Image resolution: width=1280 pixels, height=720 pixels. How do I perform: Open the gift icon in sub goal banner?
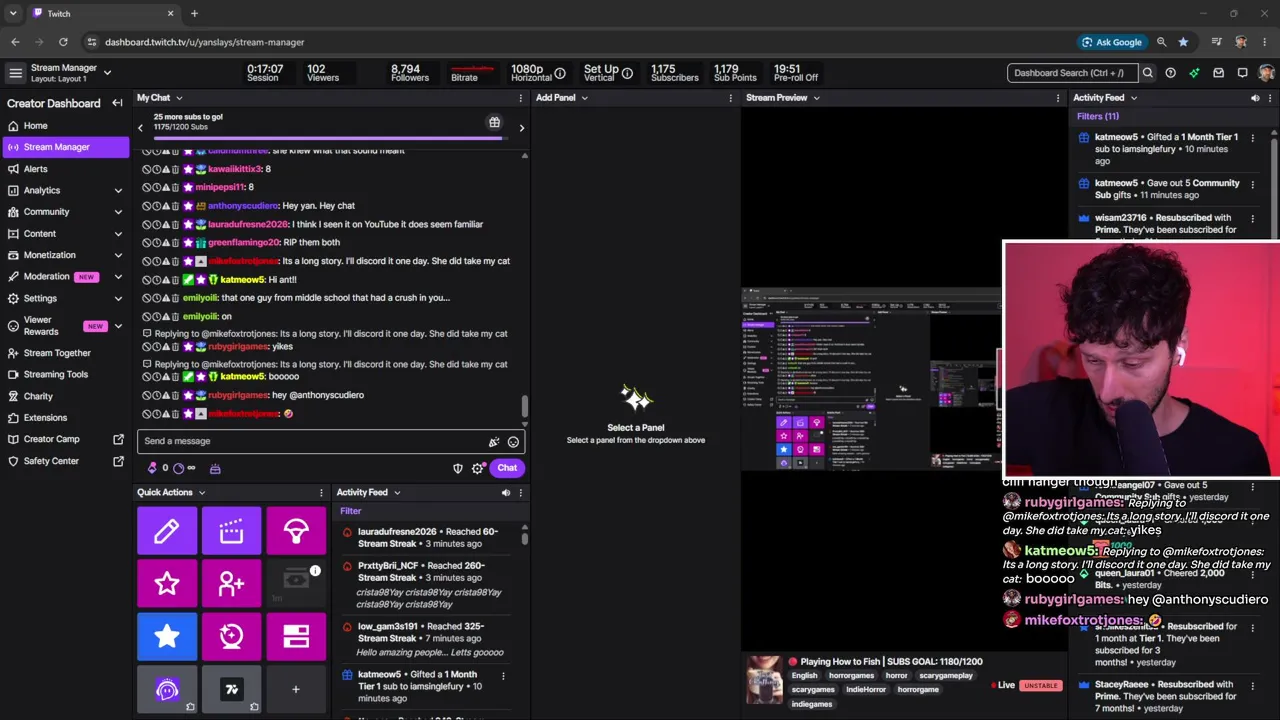pos(494,122)
